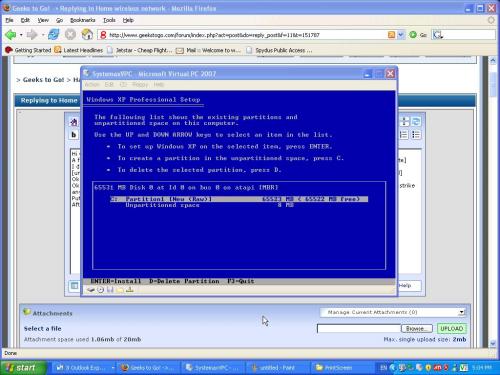The height and width of the screenshot is (375, 500).
Task: Open Jetstar - Cheap Flight bookmark
Action: tap(139, 50)
